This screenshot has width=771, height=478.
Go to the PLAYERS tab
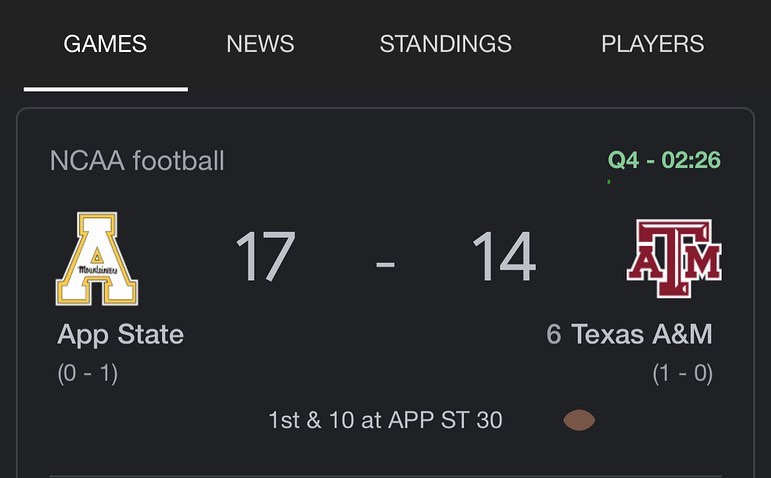652,44
